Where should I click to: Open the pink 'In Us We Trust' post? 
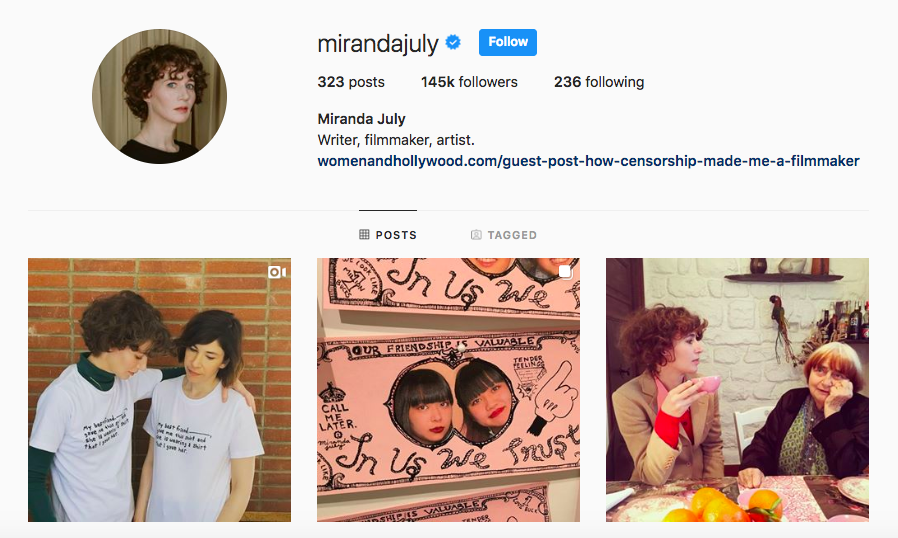click(x=448, y=390)
